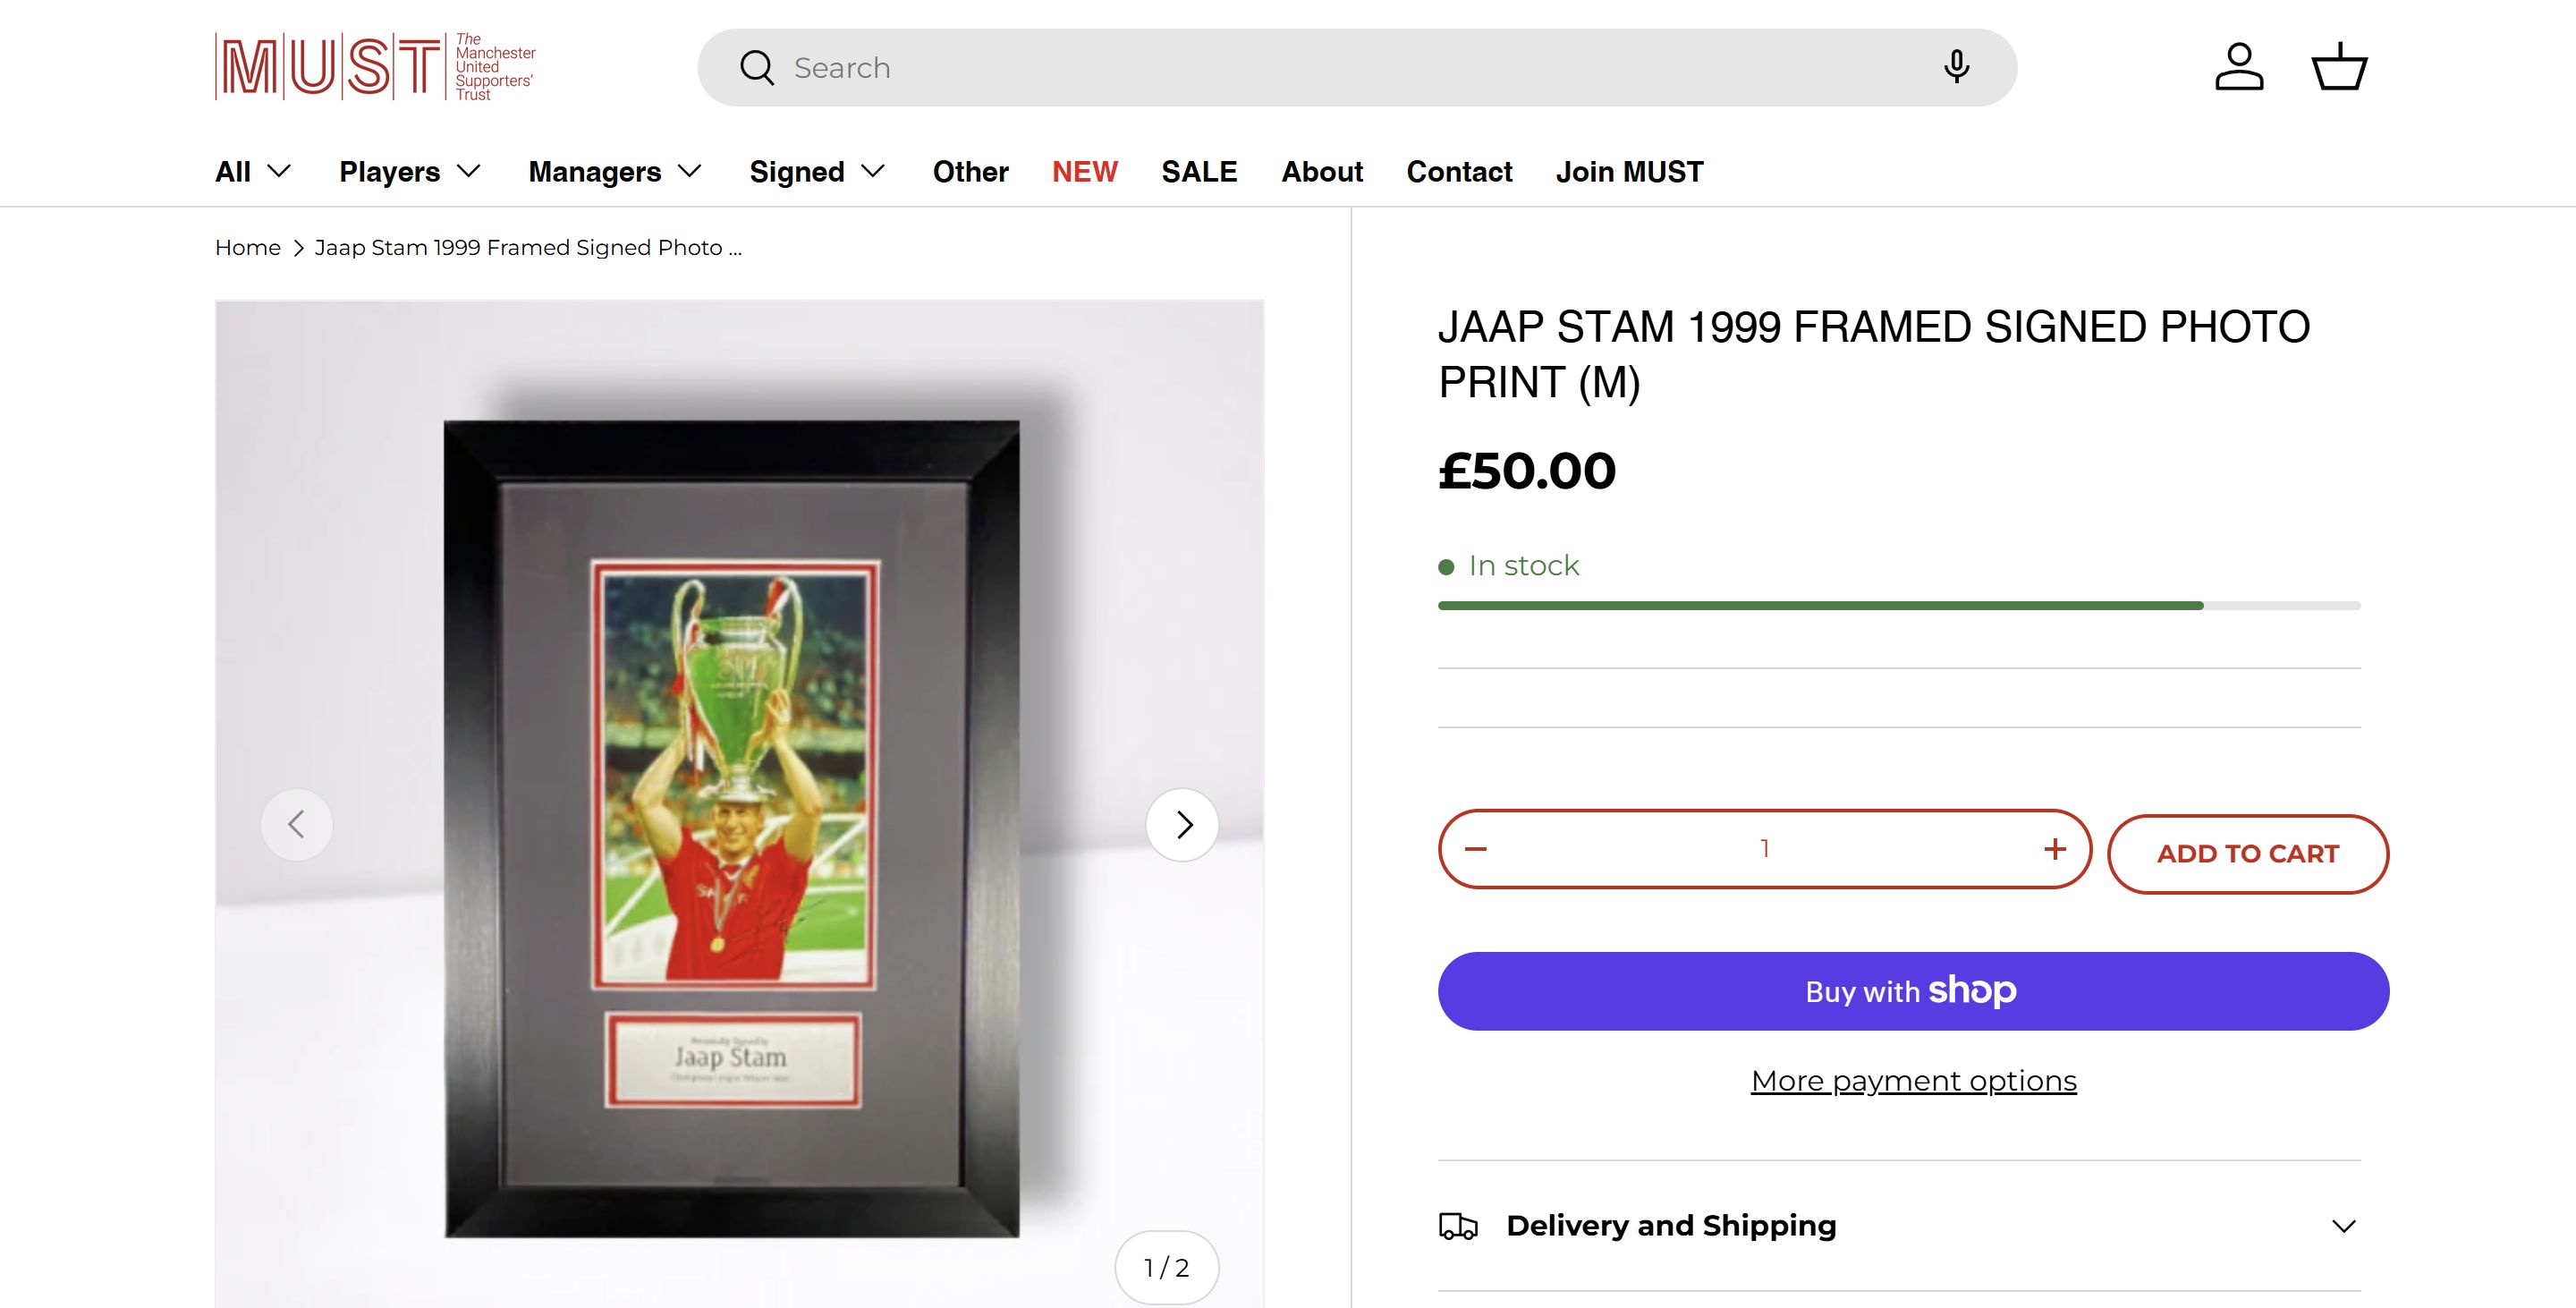This screenshot has width=2576, height=1308.
Task: Open More payment options link
Action: (1913, 1081)
